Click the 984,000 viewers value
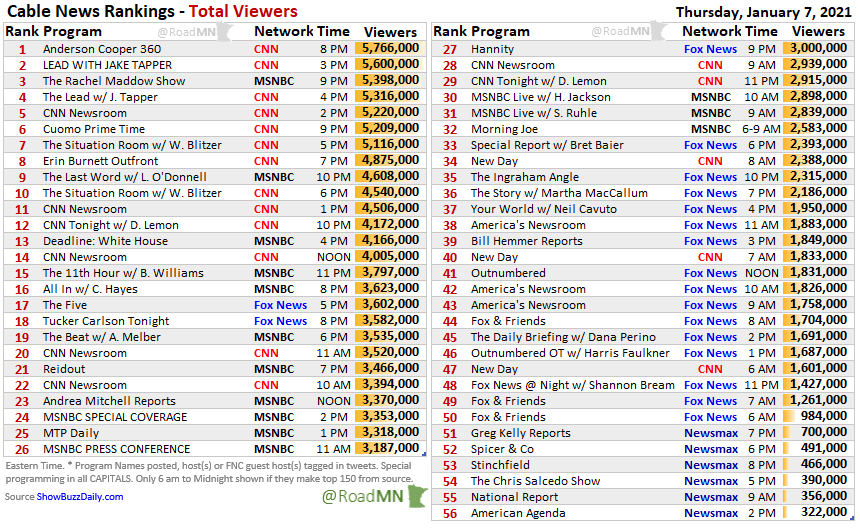Screen dimensions: 860x528 [824, 416]
